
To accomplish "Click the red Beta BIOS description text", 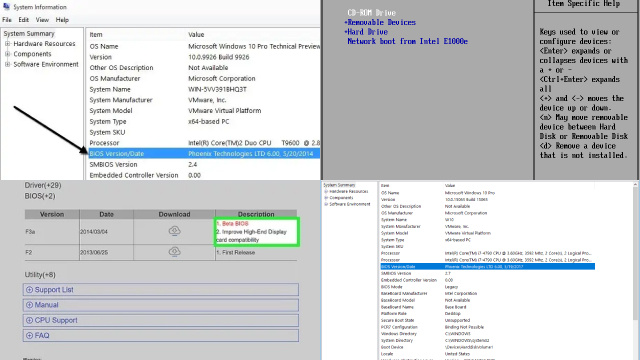I will click(232, 224).
